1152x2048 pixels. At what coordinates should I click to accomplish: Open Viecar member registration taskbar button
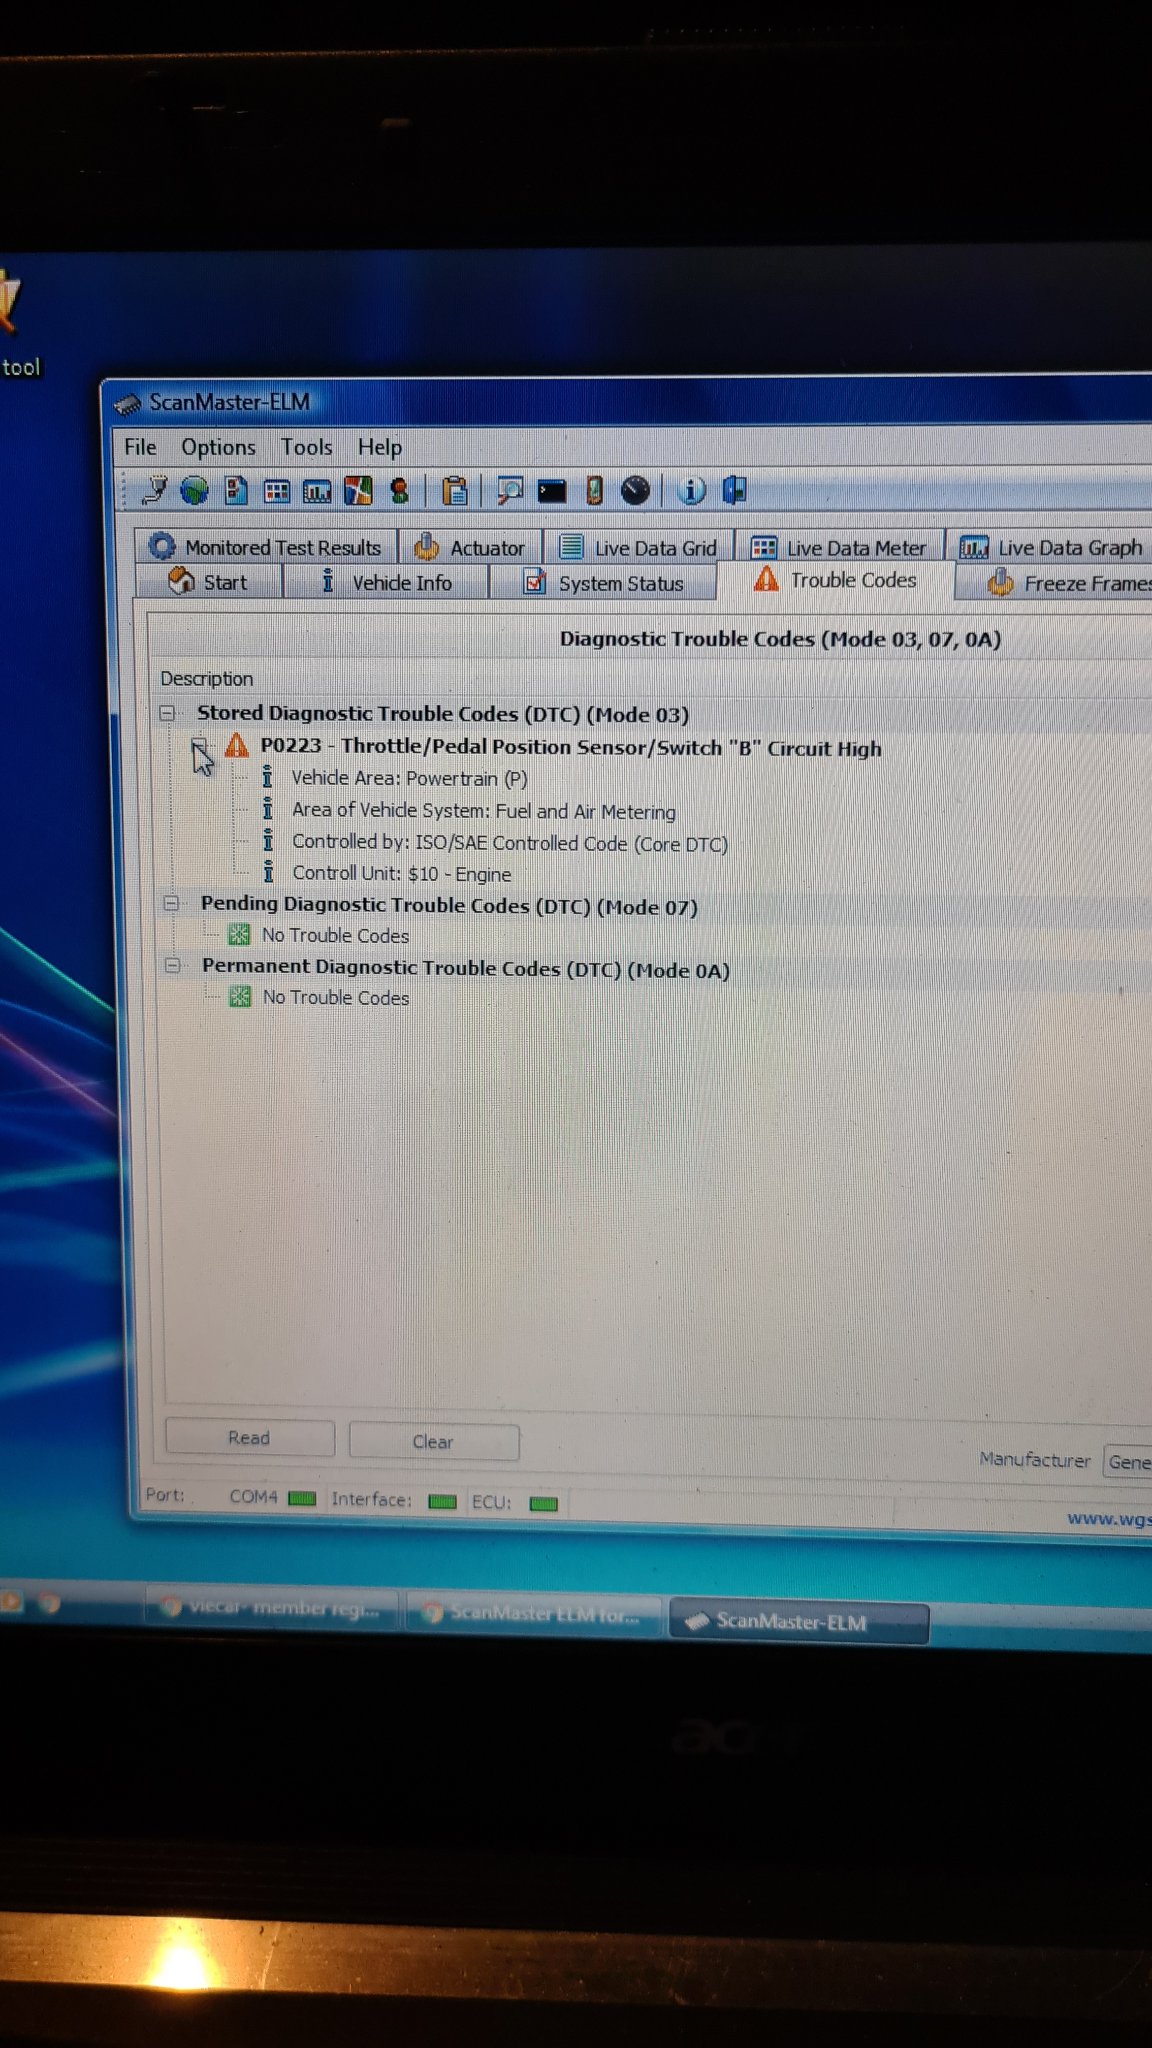click(272, 1607)
